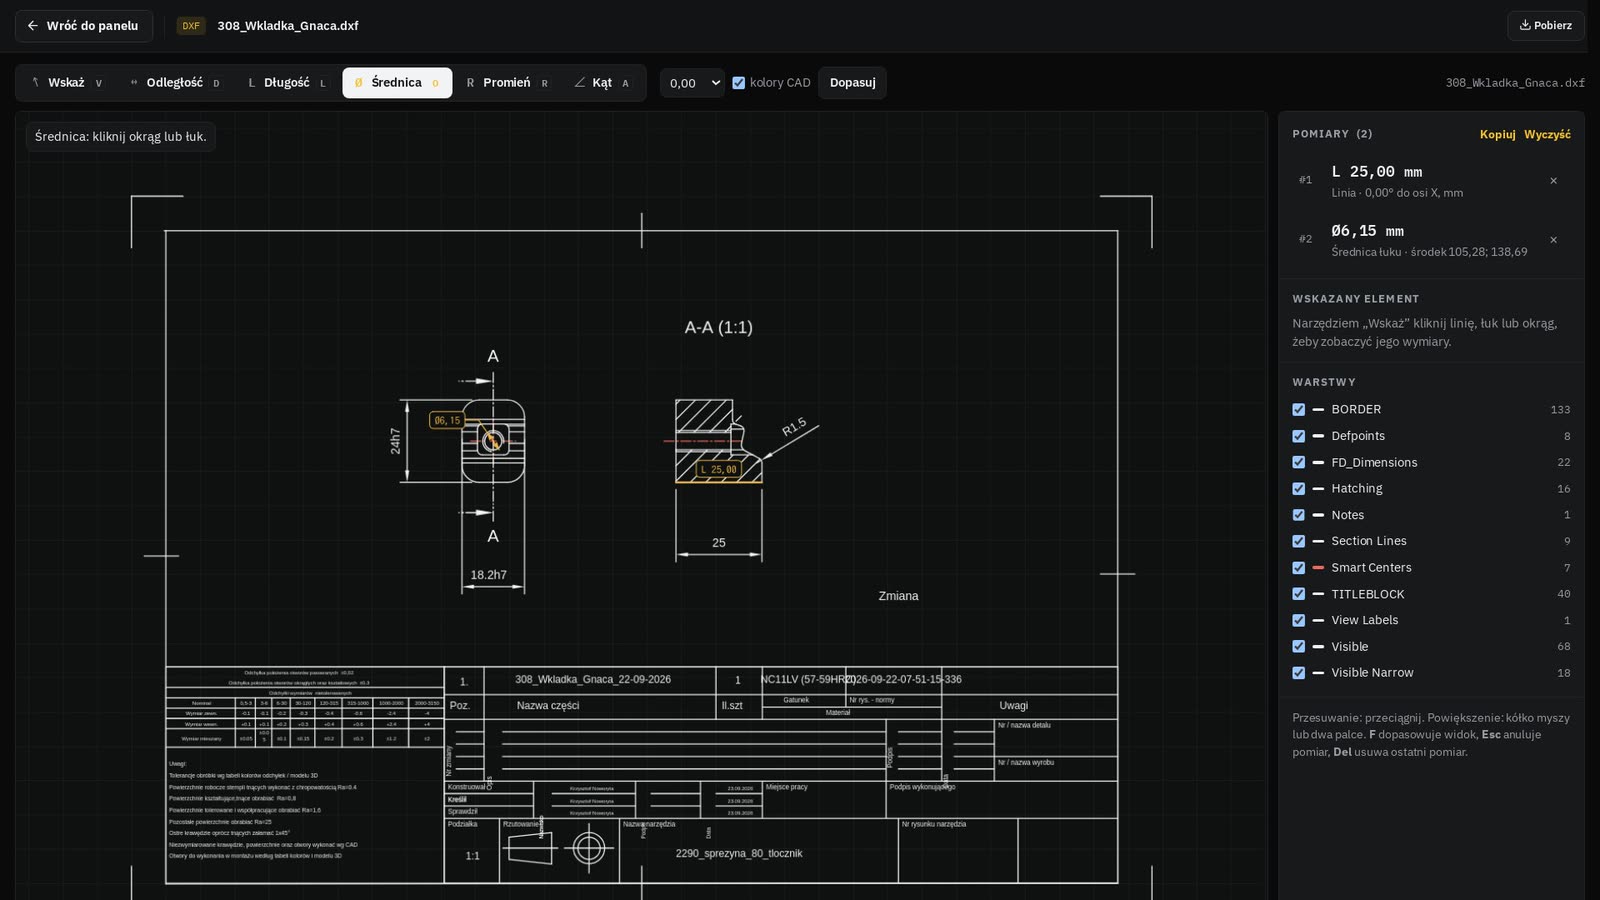Click the 308_Wkladka_Gnaca.dxf file name in header

pyautogui.click(x=288, y=26)
